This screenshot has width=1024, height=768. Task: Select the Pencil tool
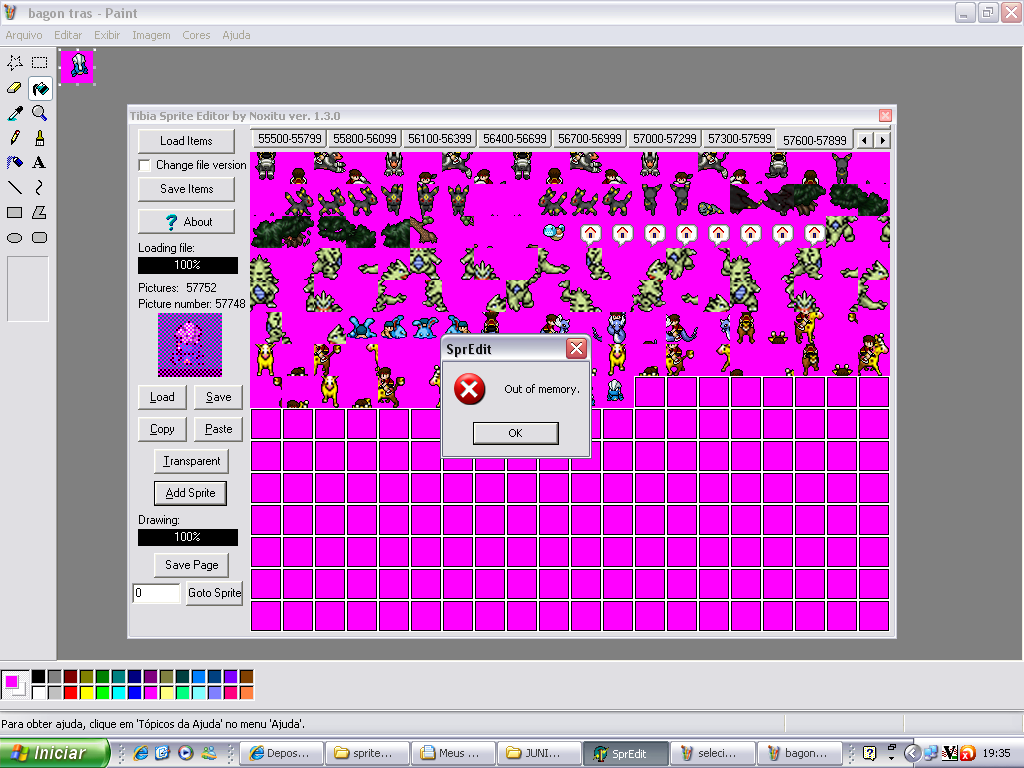click(x=15, y=138)
